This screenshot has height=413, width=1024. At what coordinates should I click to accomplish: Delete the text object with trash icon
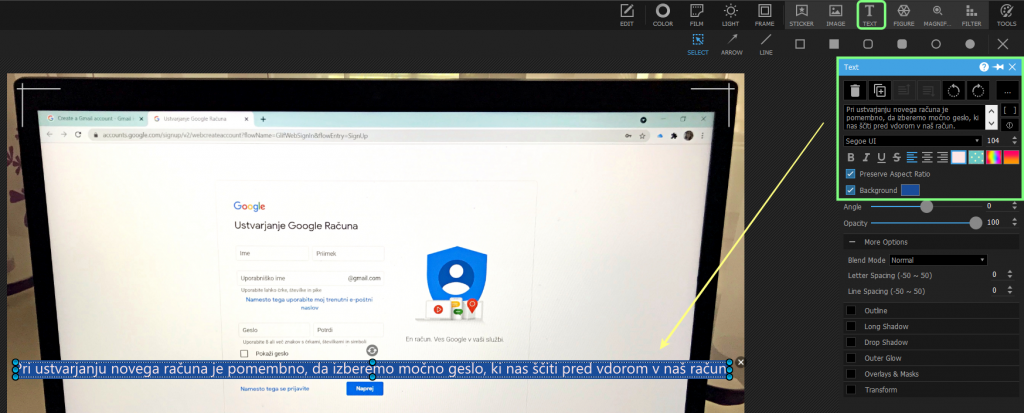[x=854, y=91]
